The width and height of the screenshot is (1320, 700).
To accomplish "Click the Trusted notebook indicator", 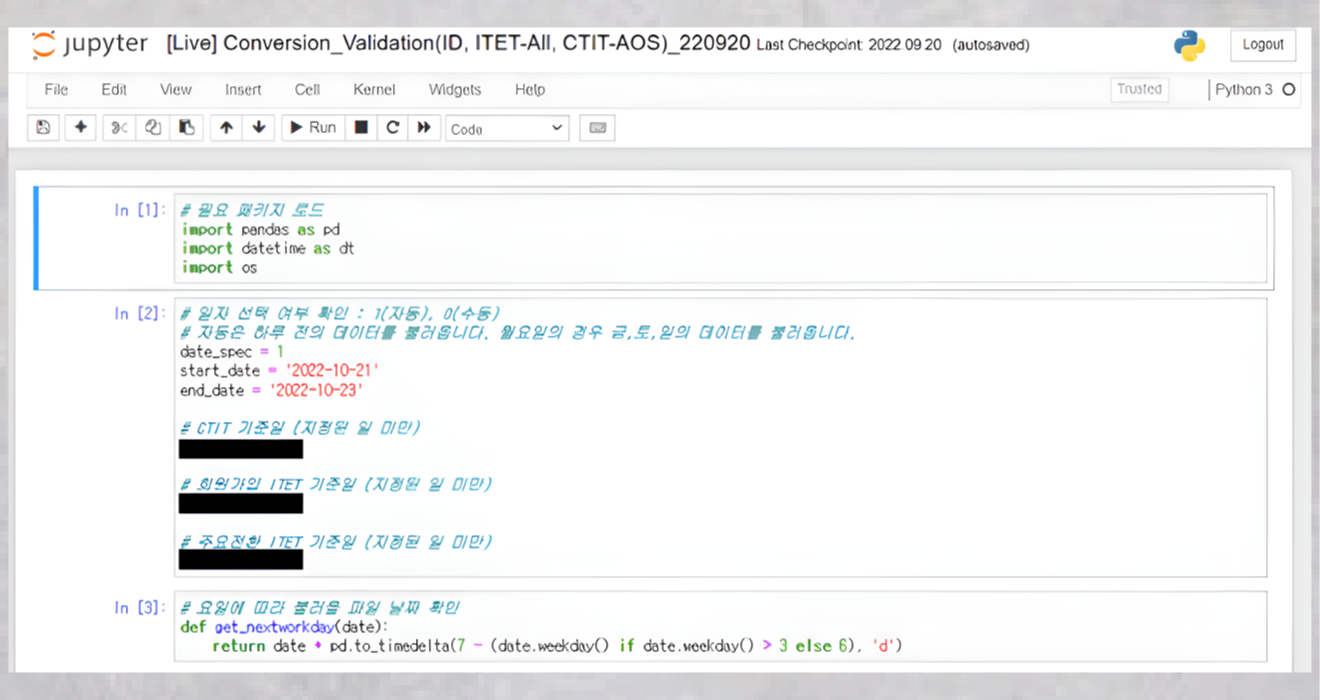I will (x=1140, y=89).
